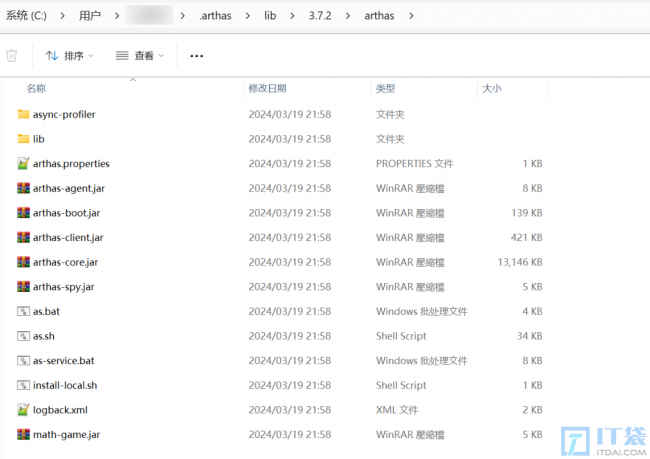Click the 13,146 KB size cell

tap(520, 262)
